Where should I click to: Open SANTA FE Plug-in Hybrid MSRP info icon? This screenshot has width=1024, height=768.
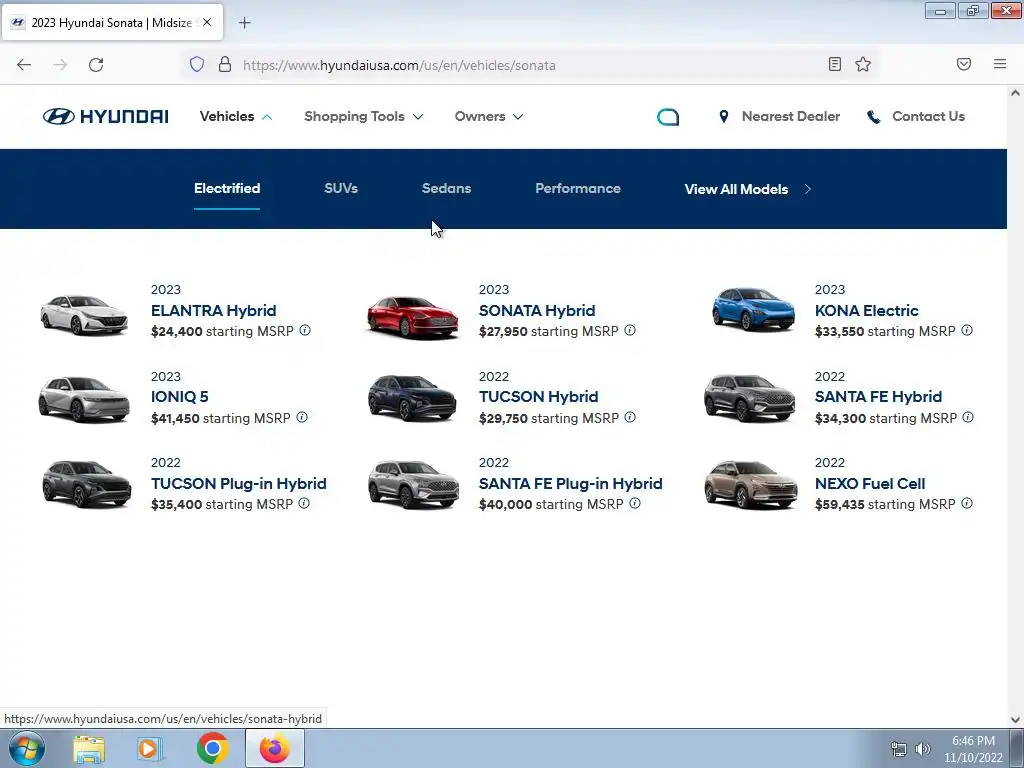click(x=635, y=504)
